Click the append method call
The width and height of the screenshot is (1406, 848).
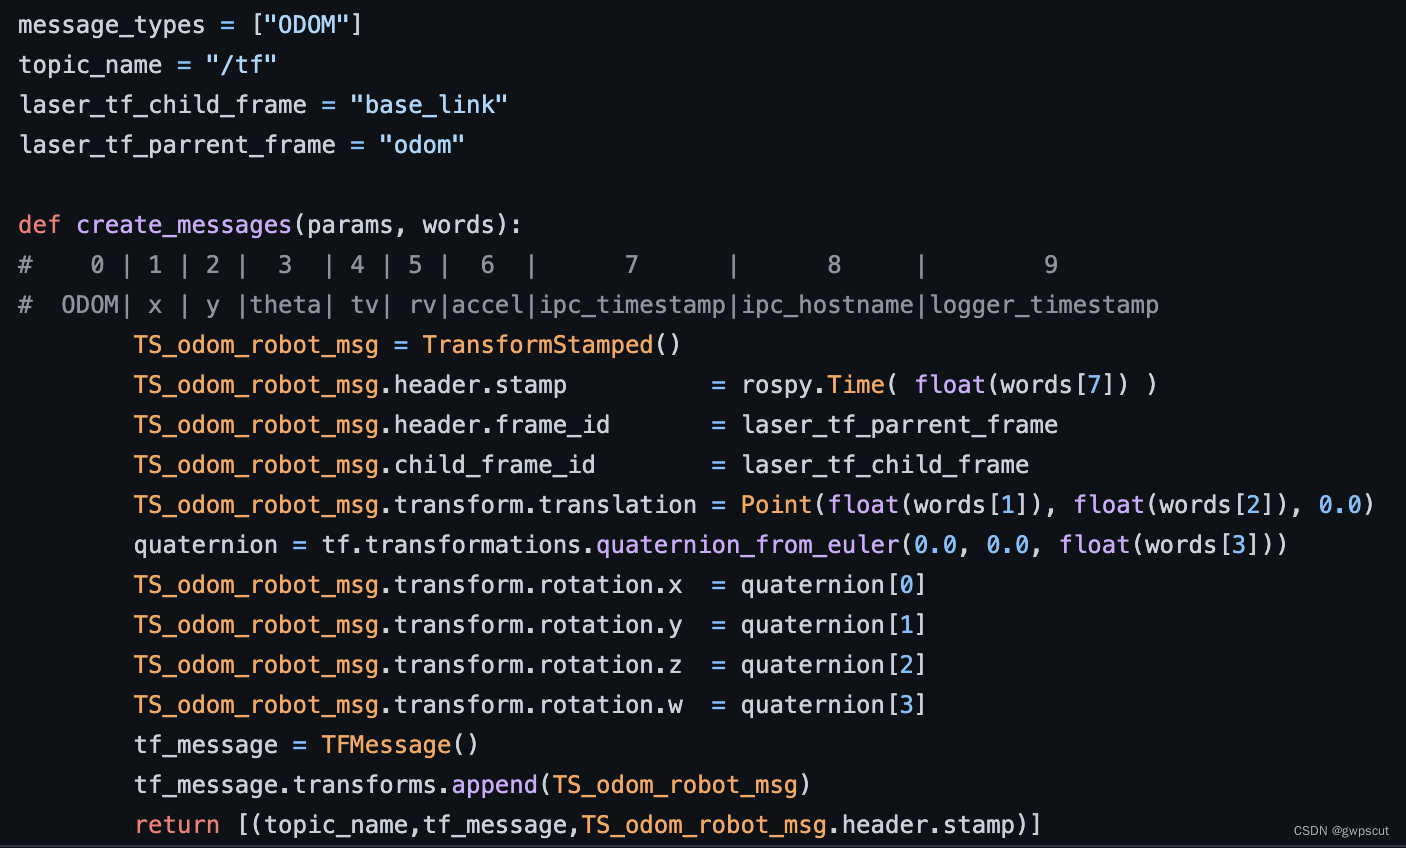pyautogui.click(x=495, y=785)
